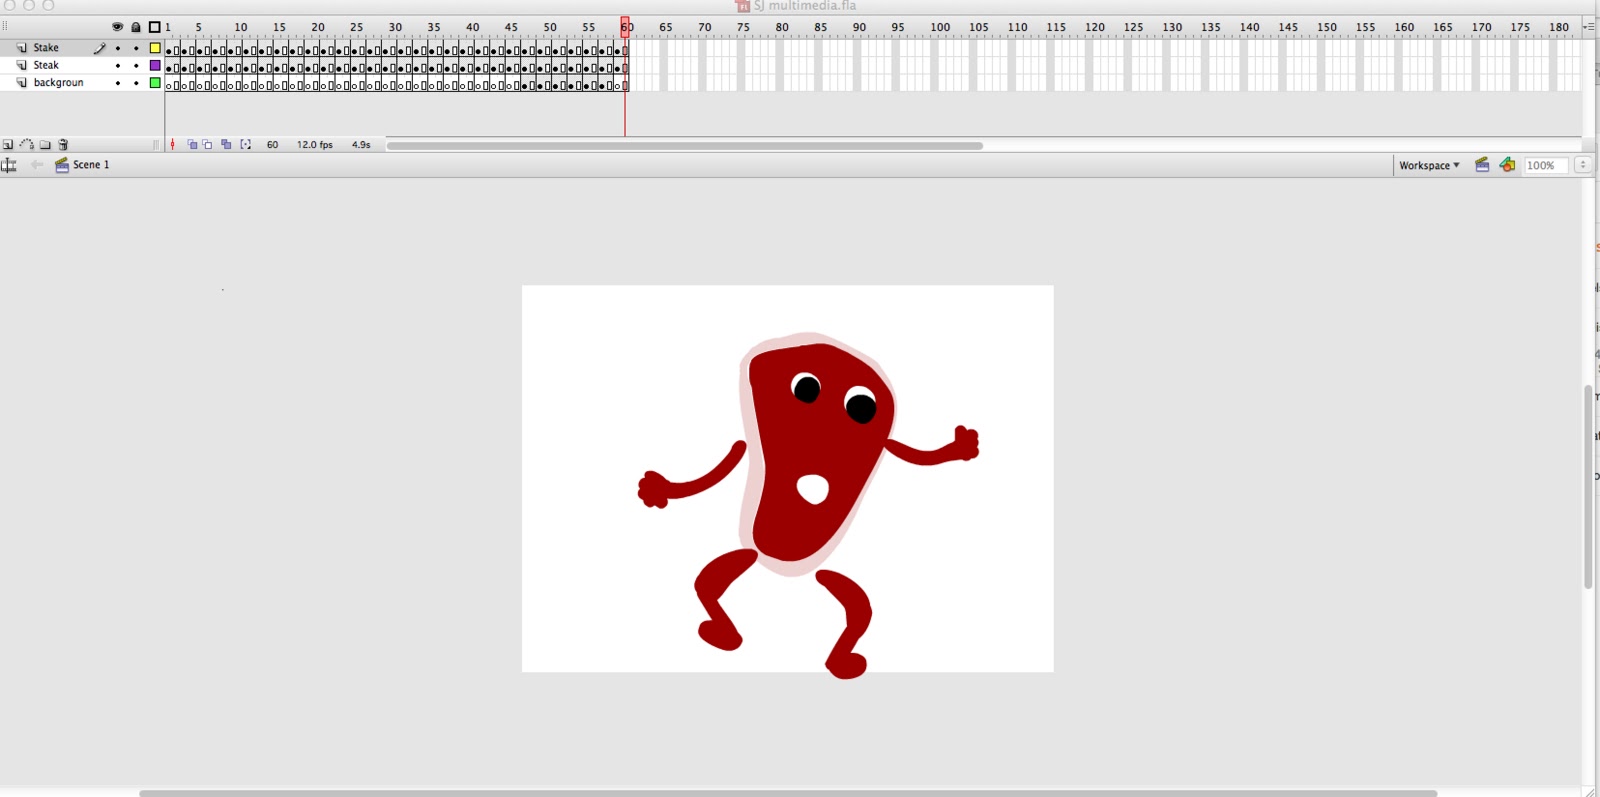Toggle lock dot for backgroun layer
The width and height of the screenshot is (1600, 797).
(136, 83)
